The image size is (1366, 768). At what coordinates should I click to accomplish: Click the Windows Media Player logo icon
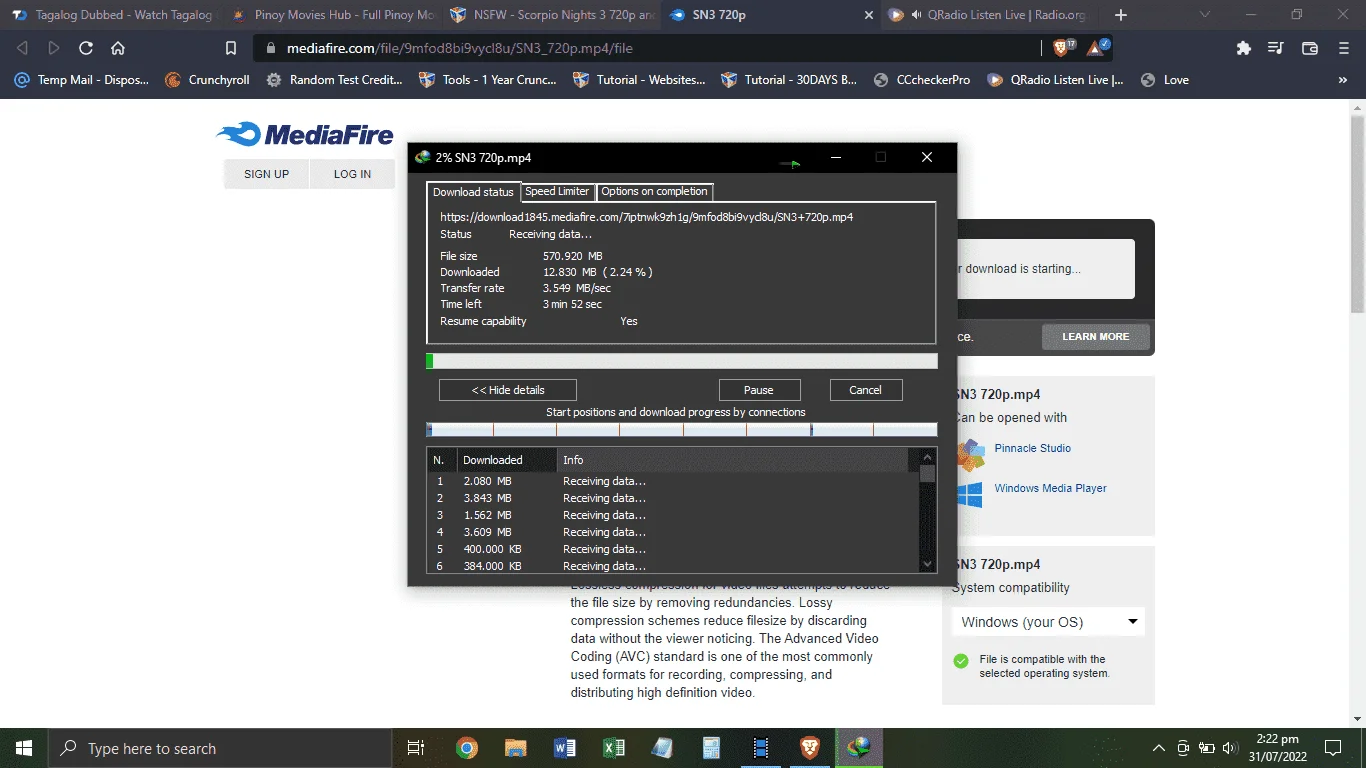(969, 494)
